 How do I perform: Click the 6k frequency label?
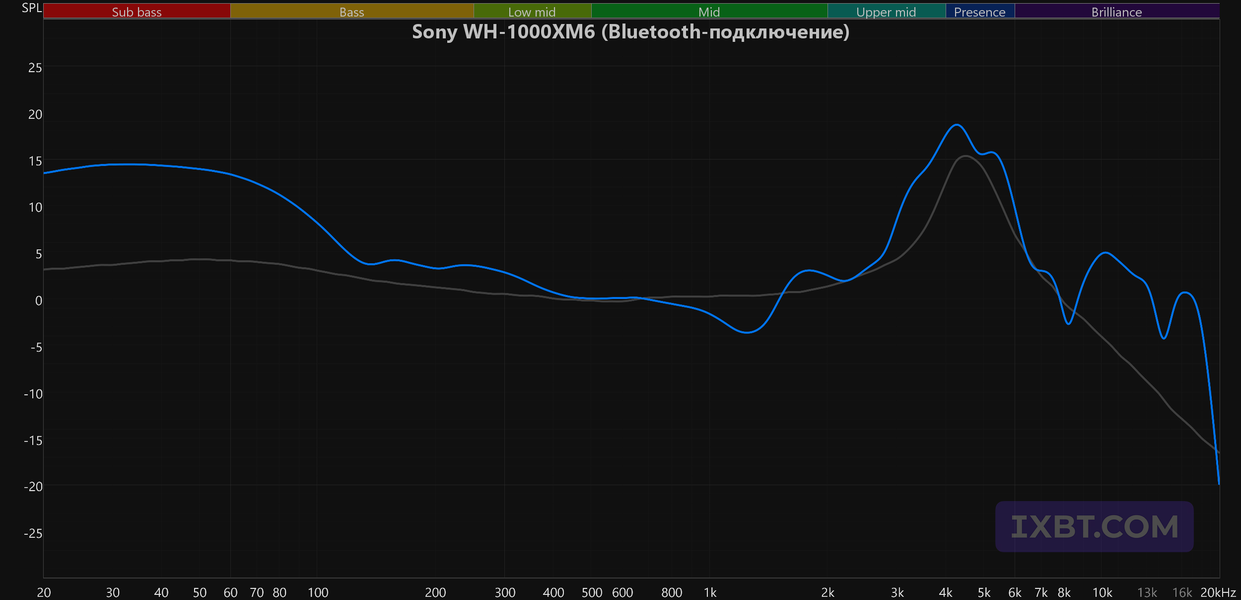1015,592
